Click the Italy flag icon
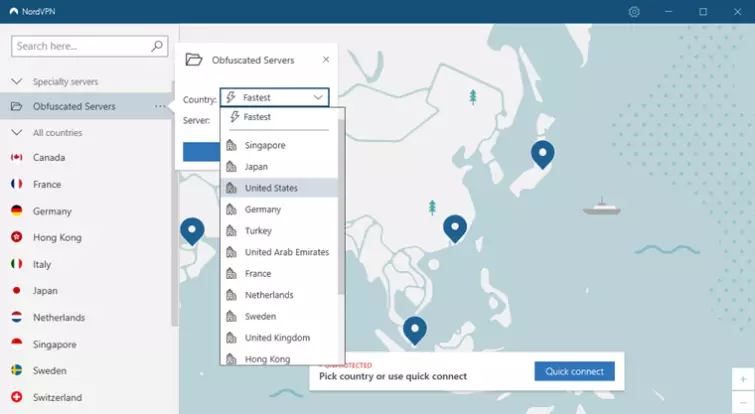 click(17, 264)
